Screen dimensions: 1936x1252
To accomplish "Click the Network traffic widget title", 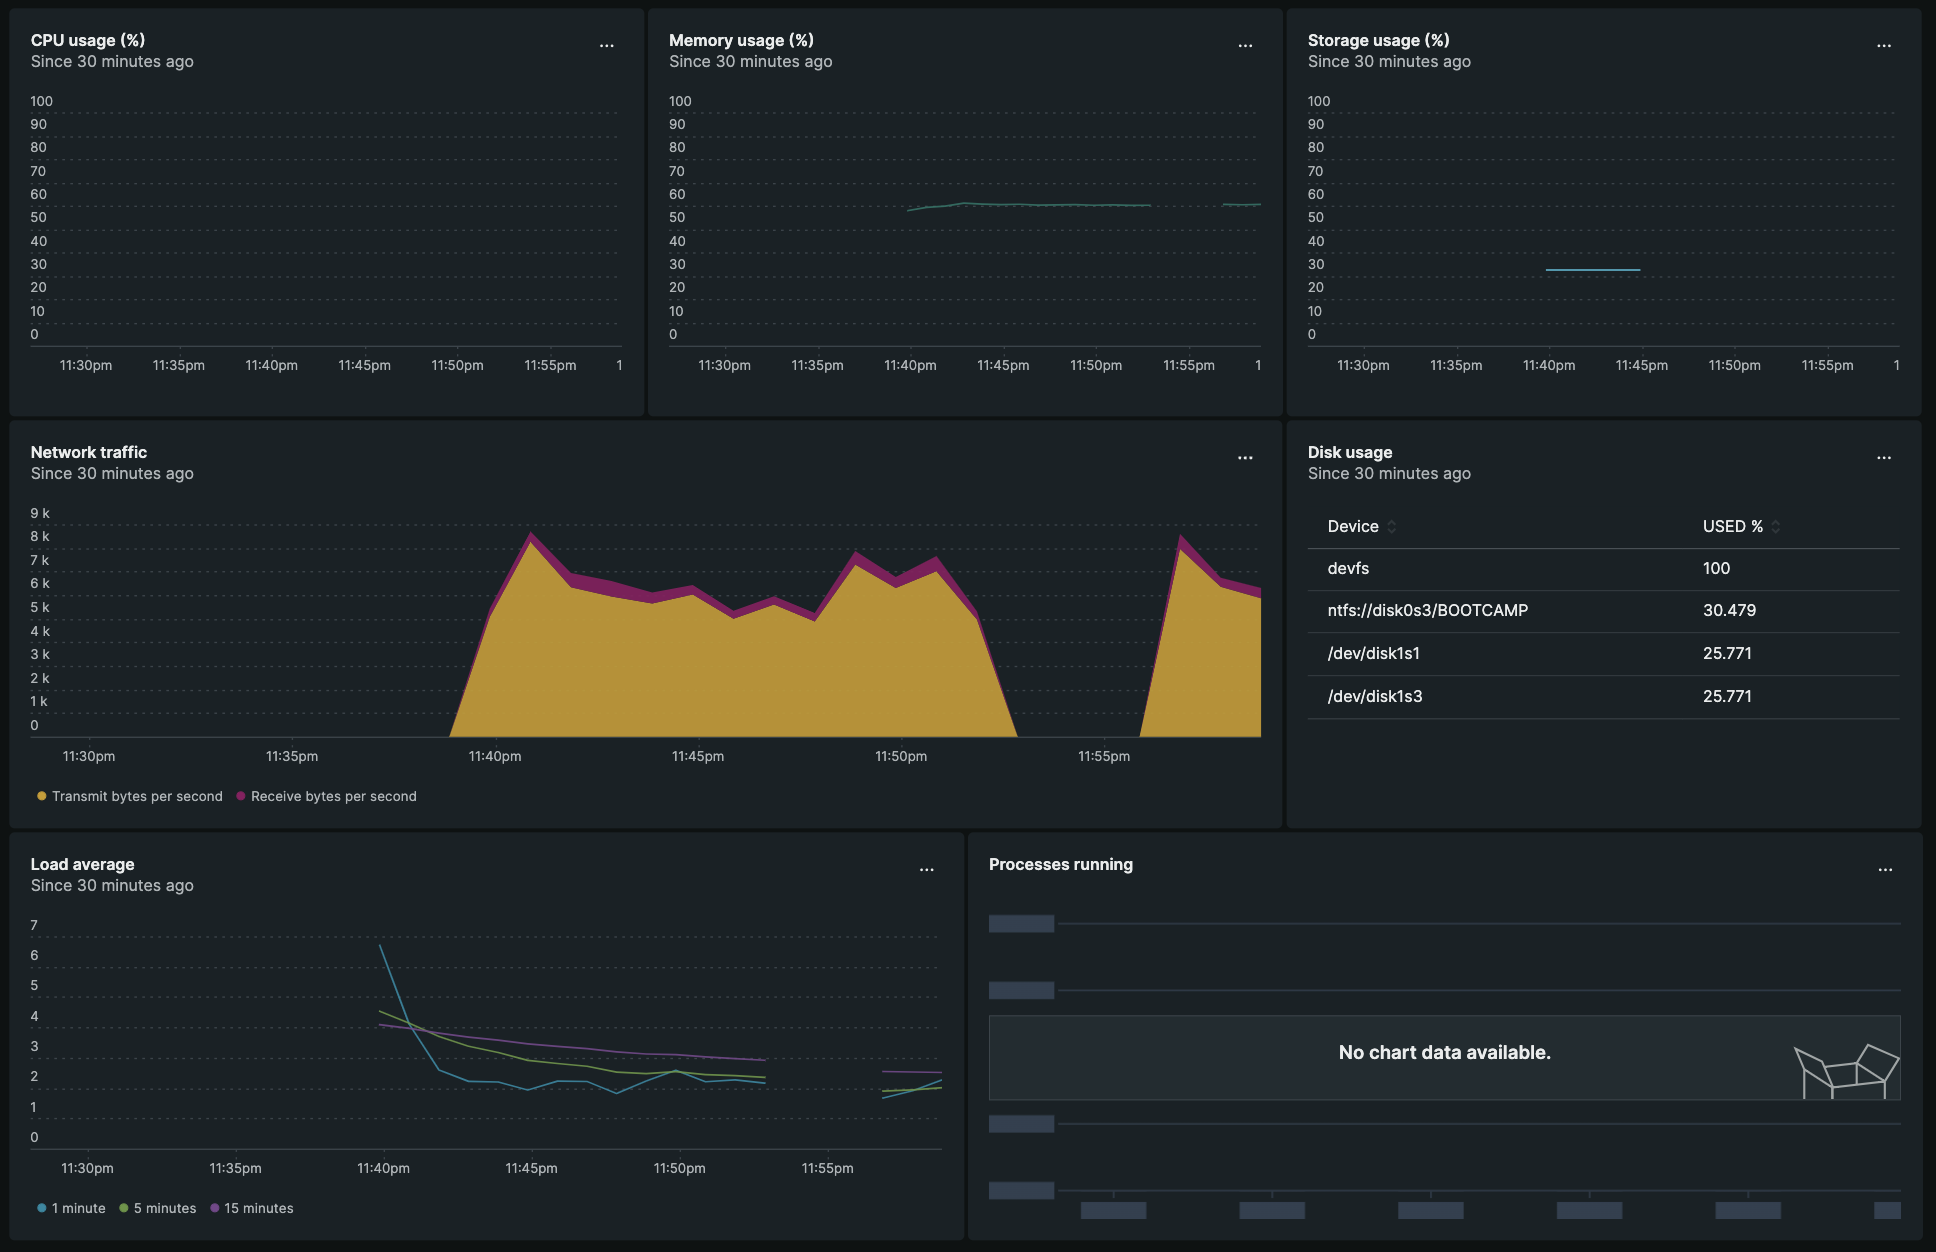I will tap(89, 452).
